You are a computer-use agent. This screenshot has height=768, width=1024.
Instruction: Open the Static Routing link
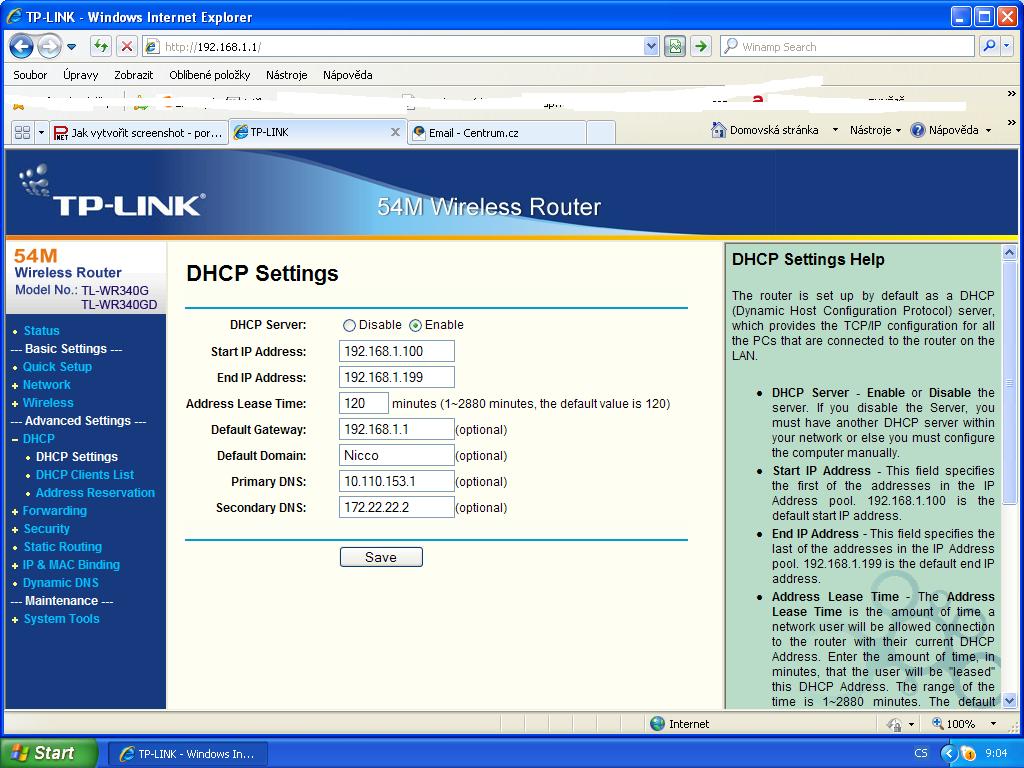63,547
